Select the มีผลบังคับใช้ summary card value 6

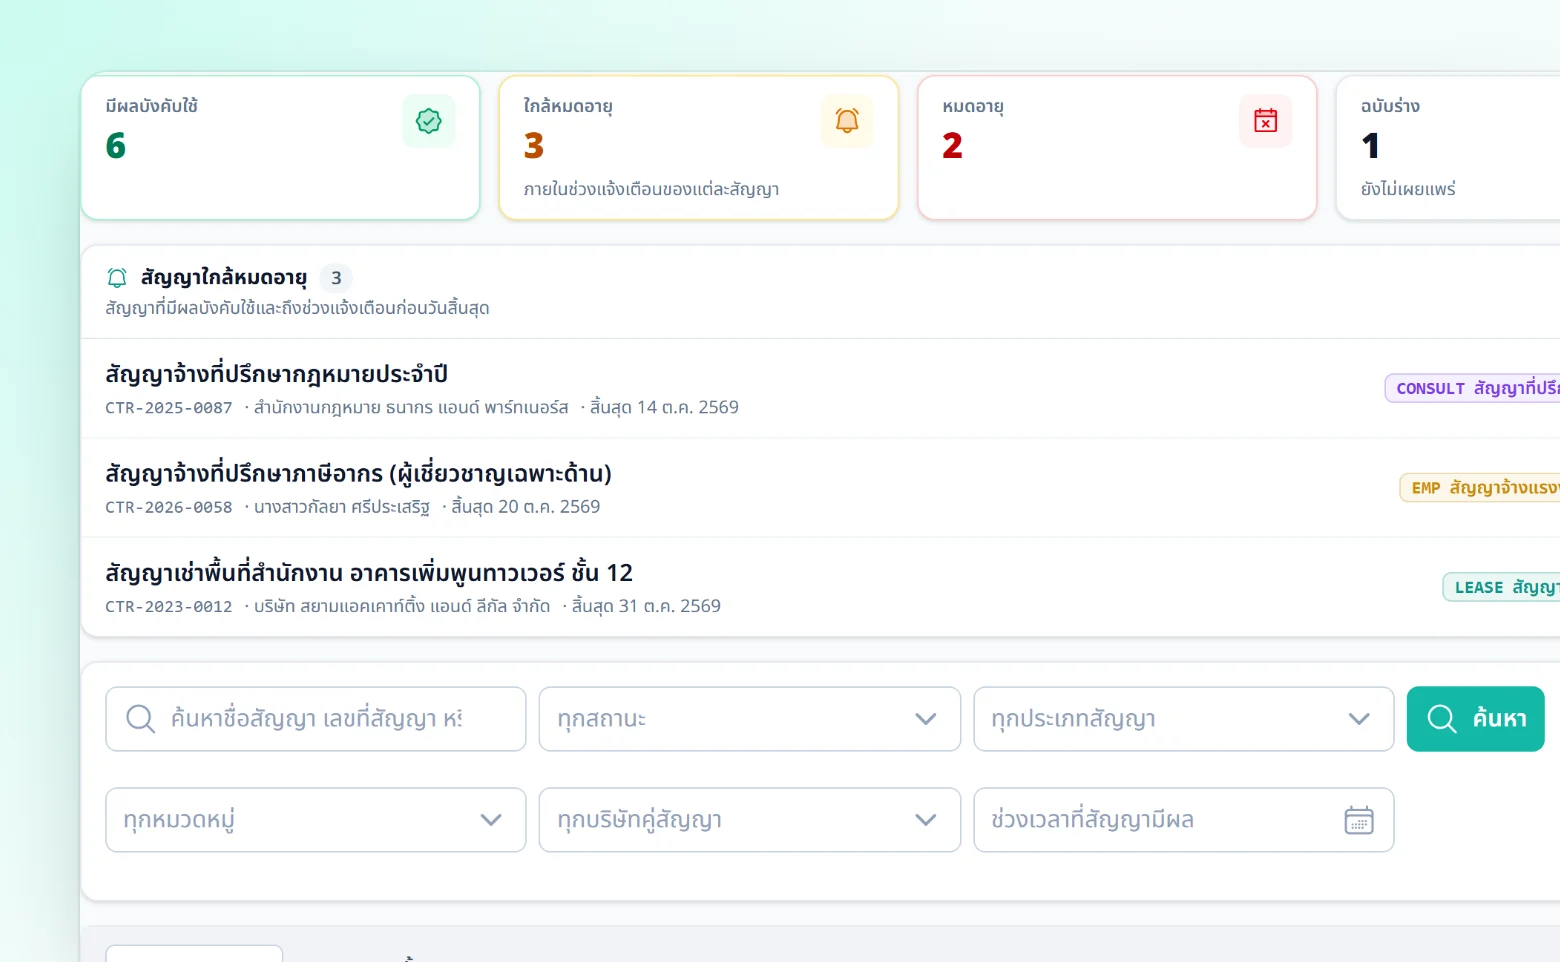coord(116,146)
